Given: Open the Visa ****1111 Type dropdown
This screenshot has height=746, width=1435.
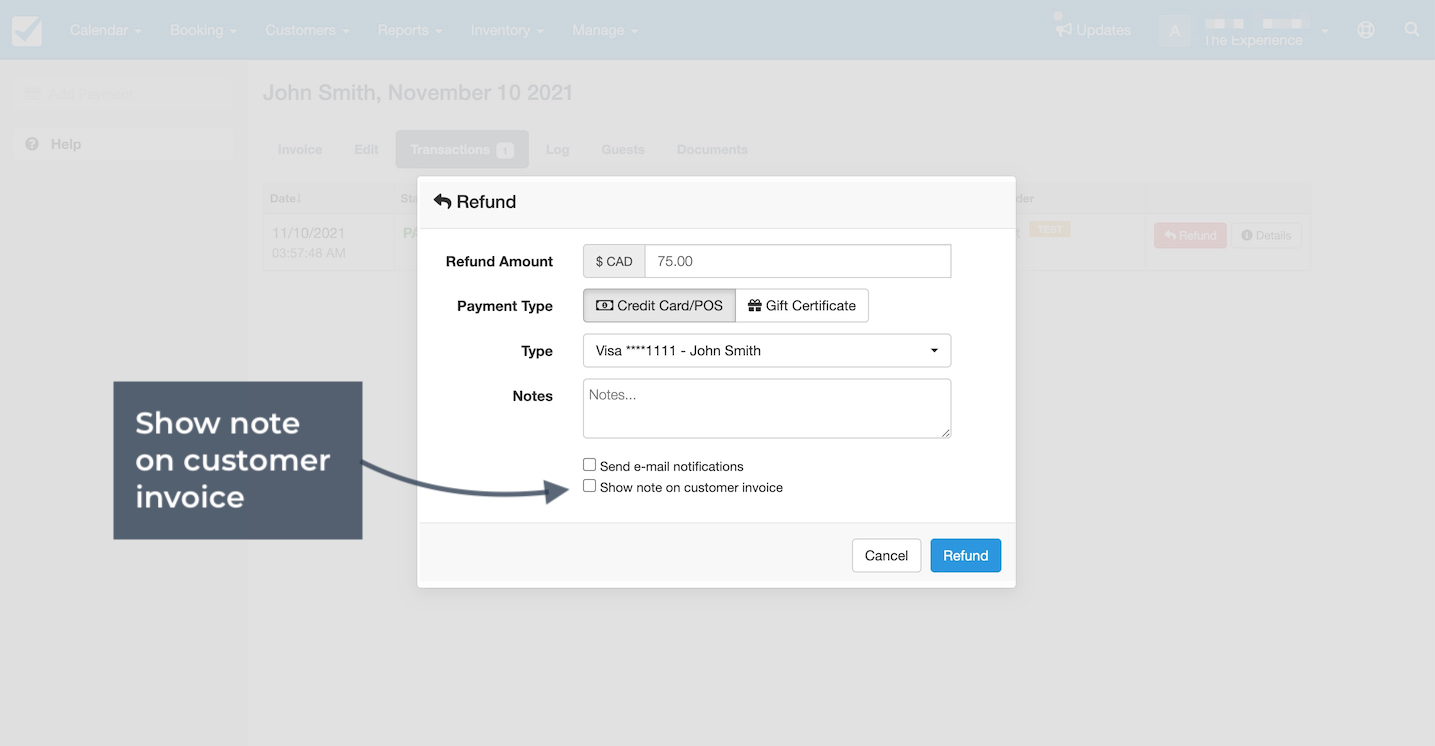Looking at the screenshot, I should [x=767, y=351].
